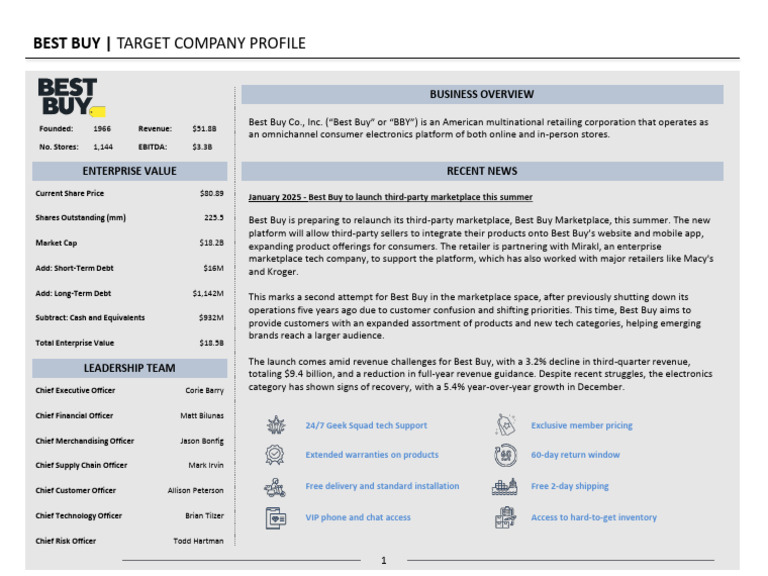The height and width of the screenshot is (576, 768).
Task: Select Total Enterprise Value $18.5B
Action: tap(212, 343)
